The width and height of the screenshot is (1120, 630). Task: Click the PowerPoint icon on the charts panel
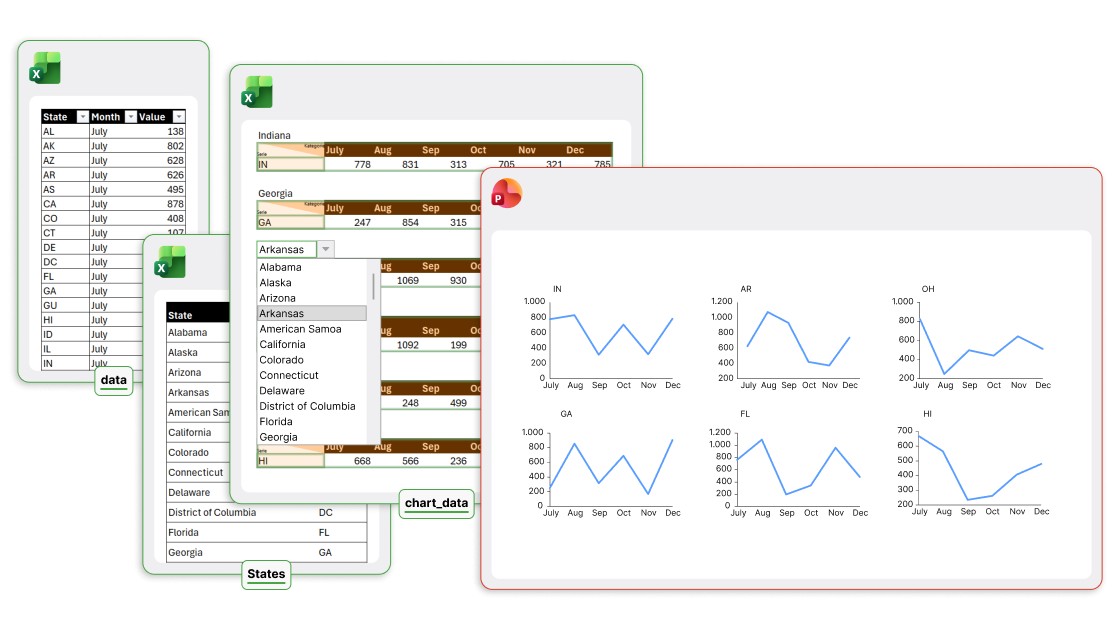pyautogui.click(x=507, y=192)
